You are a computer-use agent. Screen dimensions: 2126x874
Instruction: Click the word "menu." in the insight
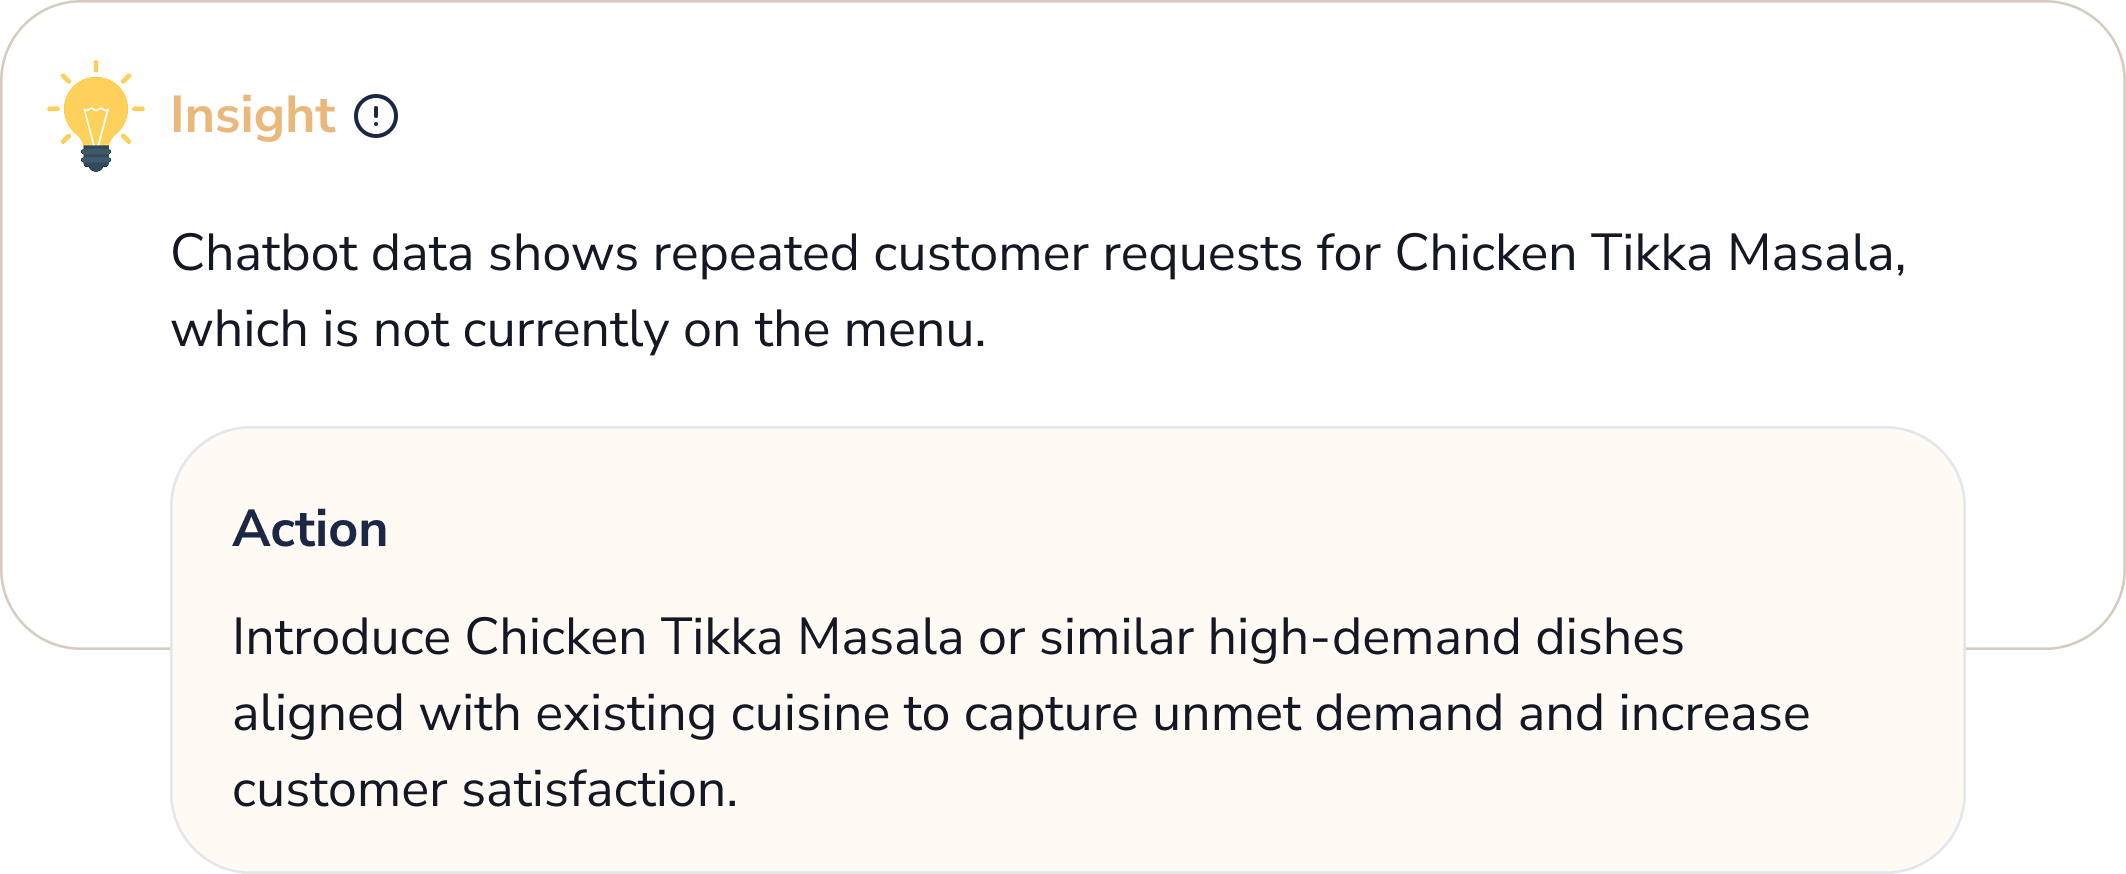tap(915, 329)
